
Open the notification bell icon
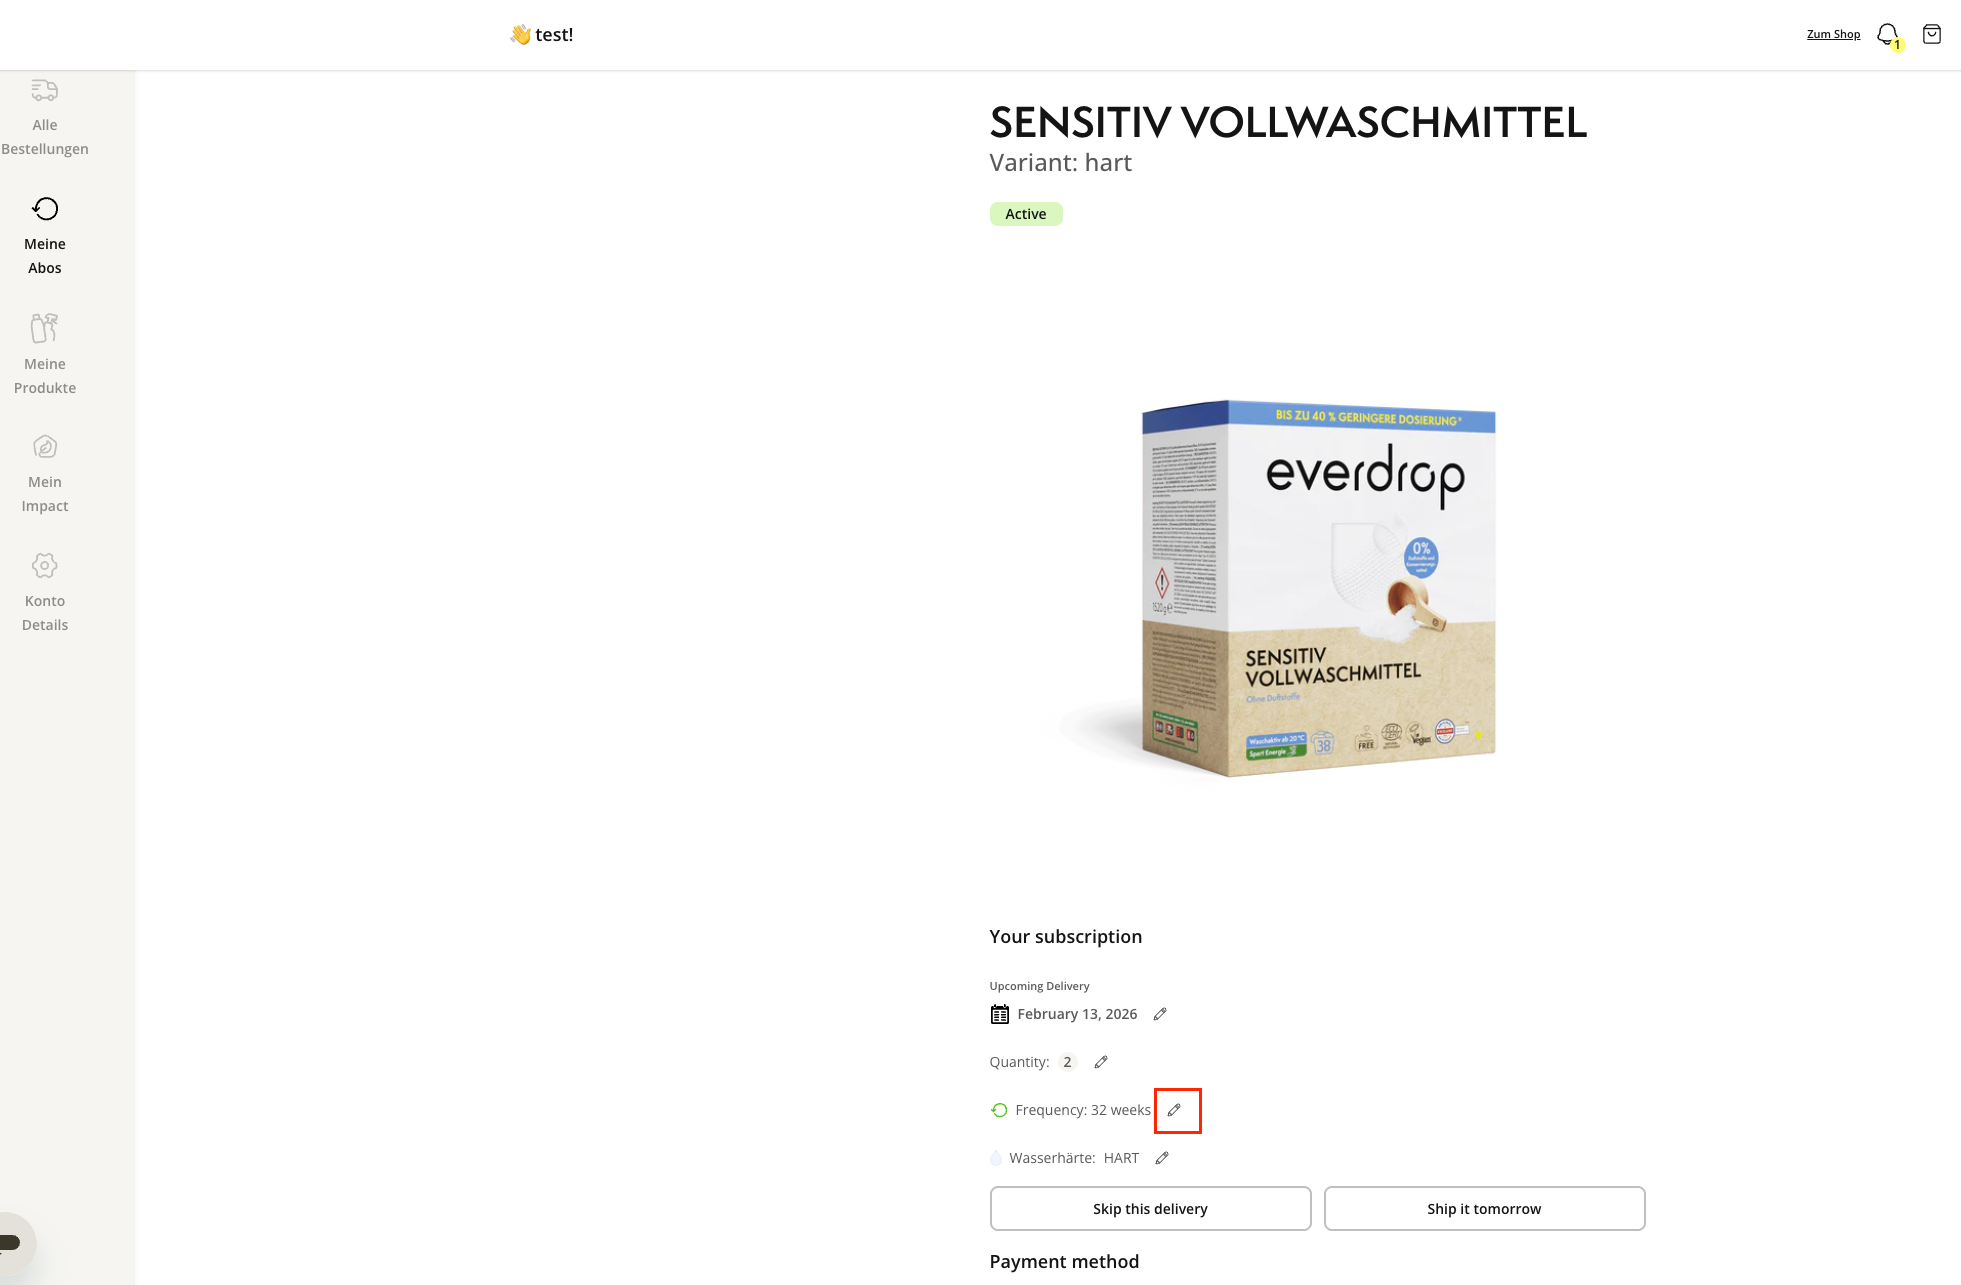pyautogui.click(x=1887, y=34)
